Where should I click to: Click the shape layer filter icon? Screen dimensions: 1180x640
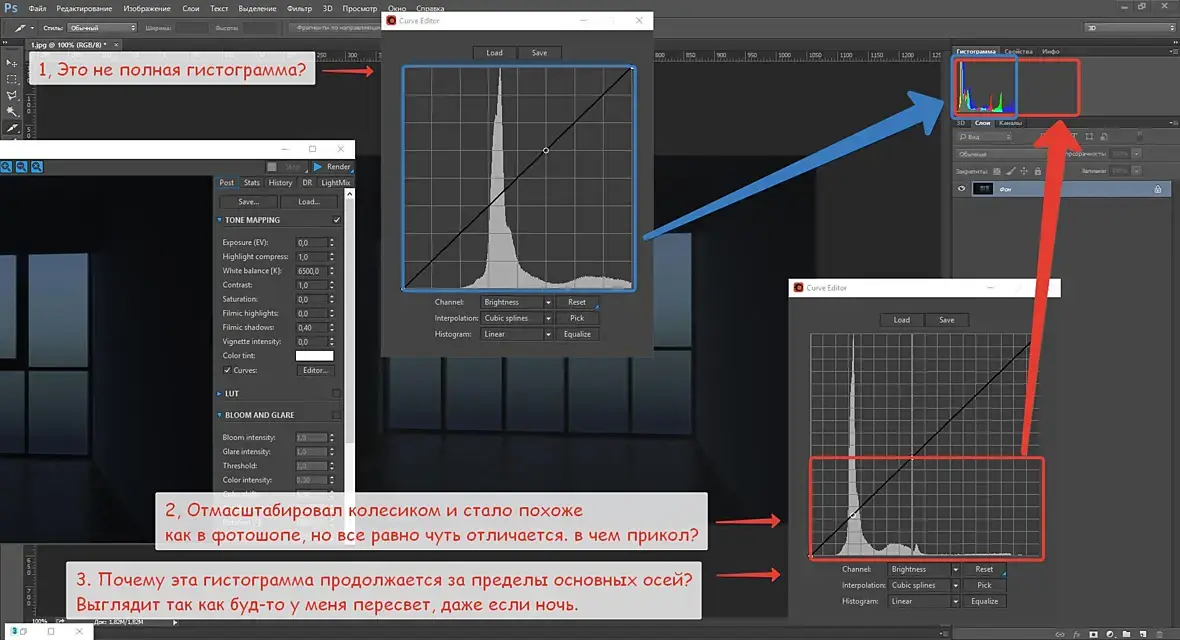click(x=1089, y=136)
